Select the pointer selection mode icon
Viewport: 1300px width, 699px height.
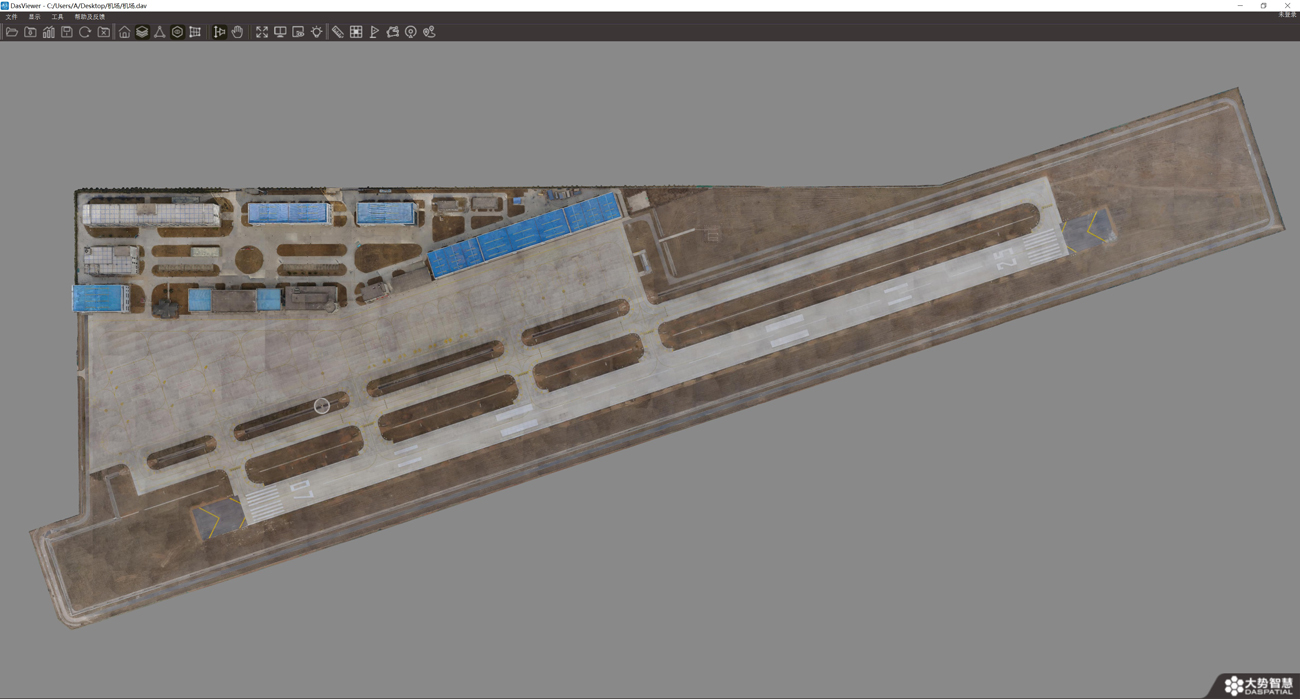219,32
